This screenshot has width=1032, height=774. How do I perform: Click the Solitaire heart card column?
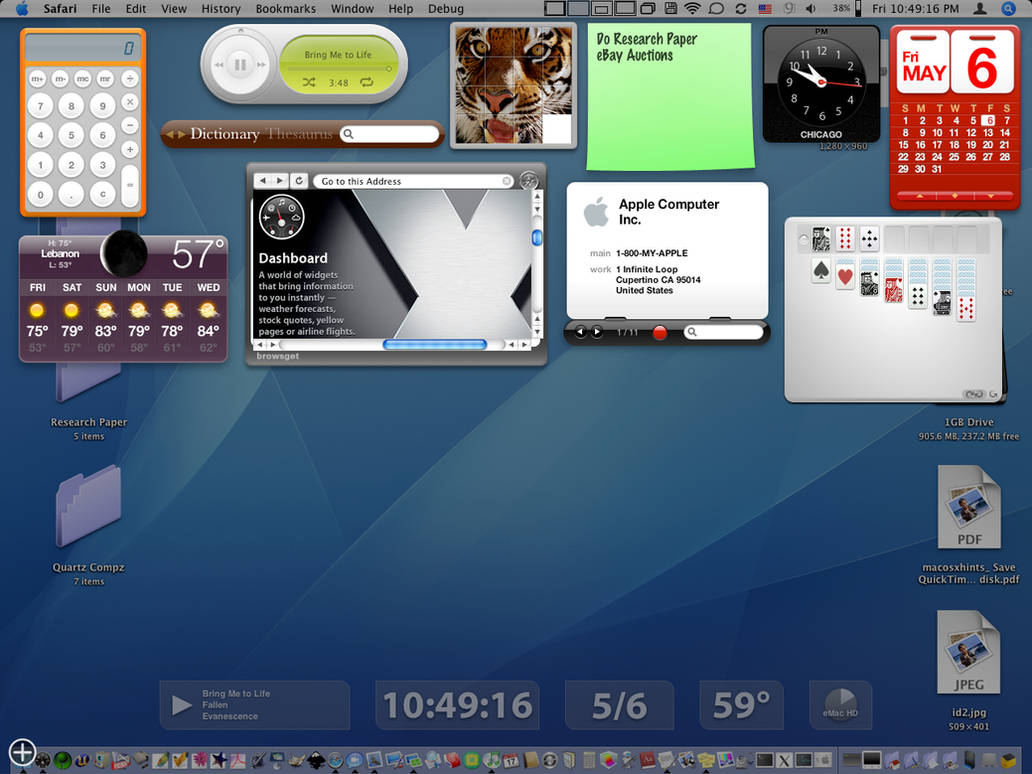click(846, 274)
